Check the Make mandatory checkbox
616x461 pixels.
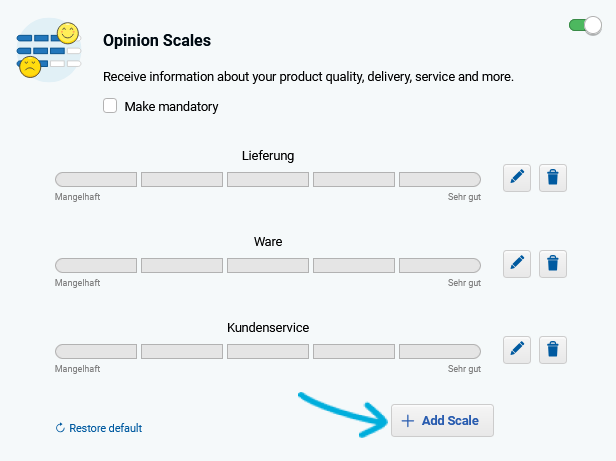(110, 106)
